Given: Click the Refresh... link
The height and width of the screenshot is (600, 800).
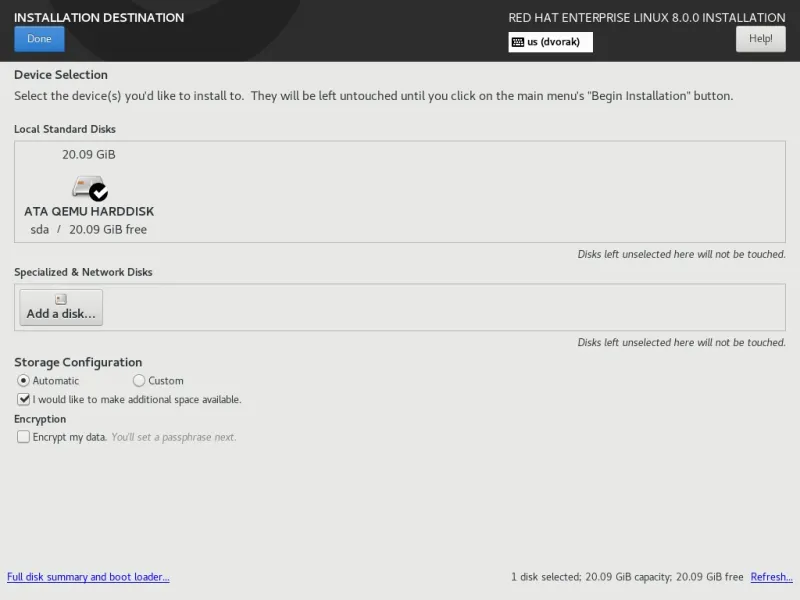Looking at the screenshot, I should click(x=771, y=577).
